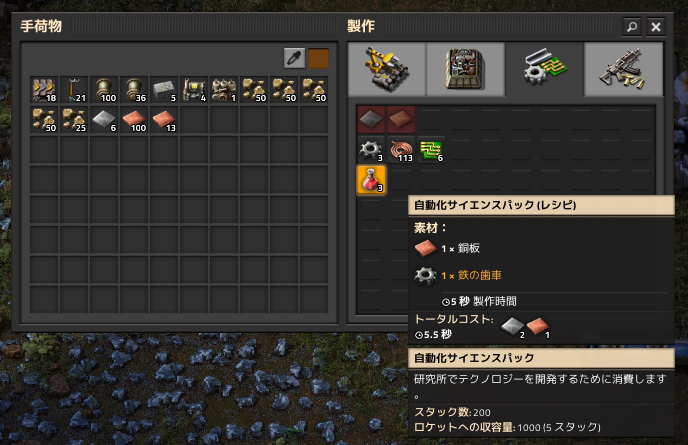Select the burner mining drill stack of 4
The image size is (688, 445).
(194, 90)
